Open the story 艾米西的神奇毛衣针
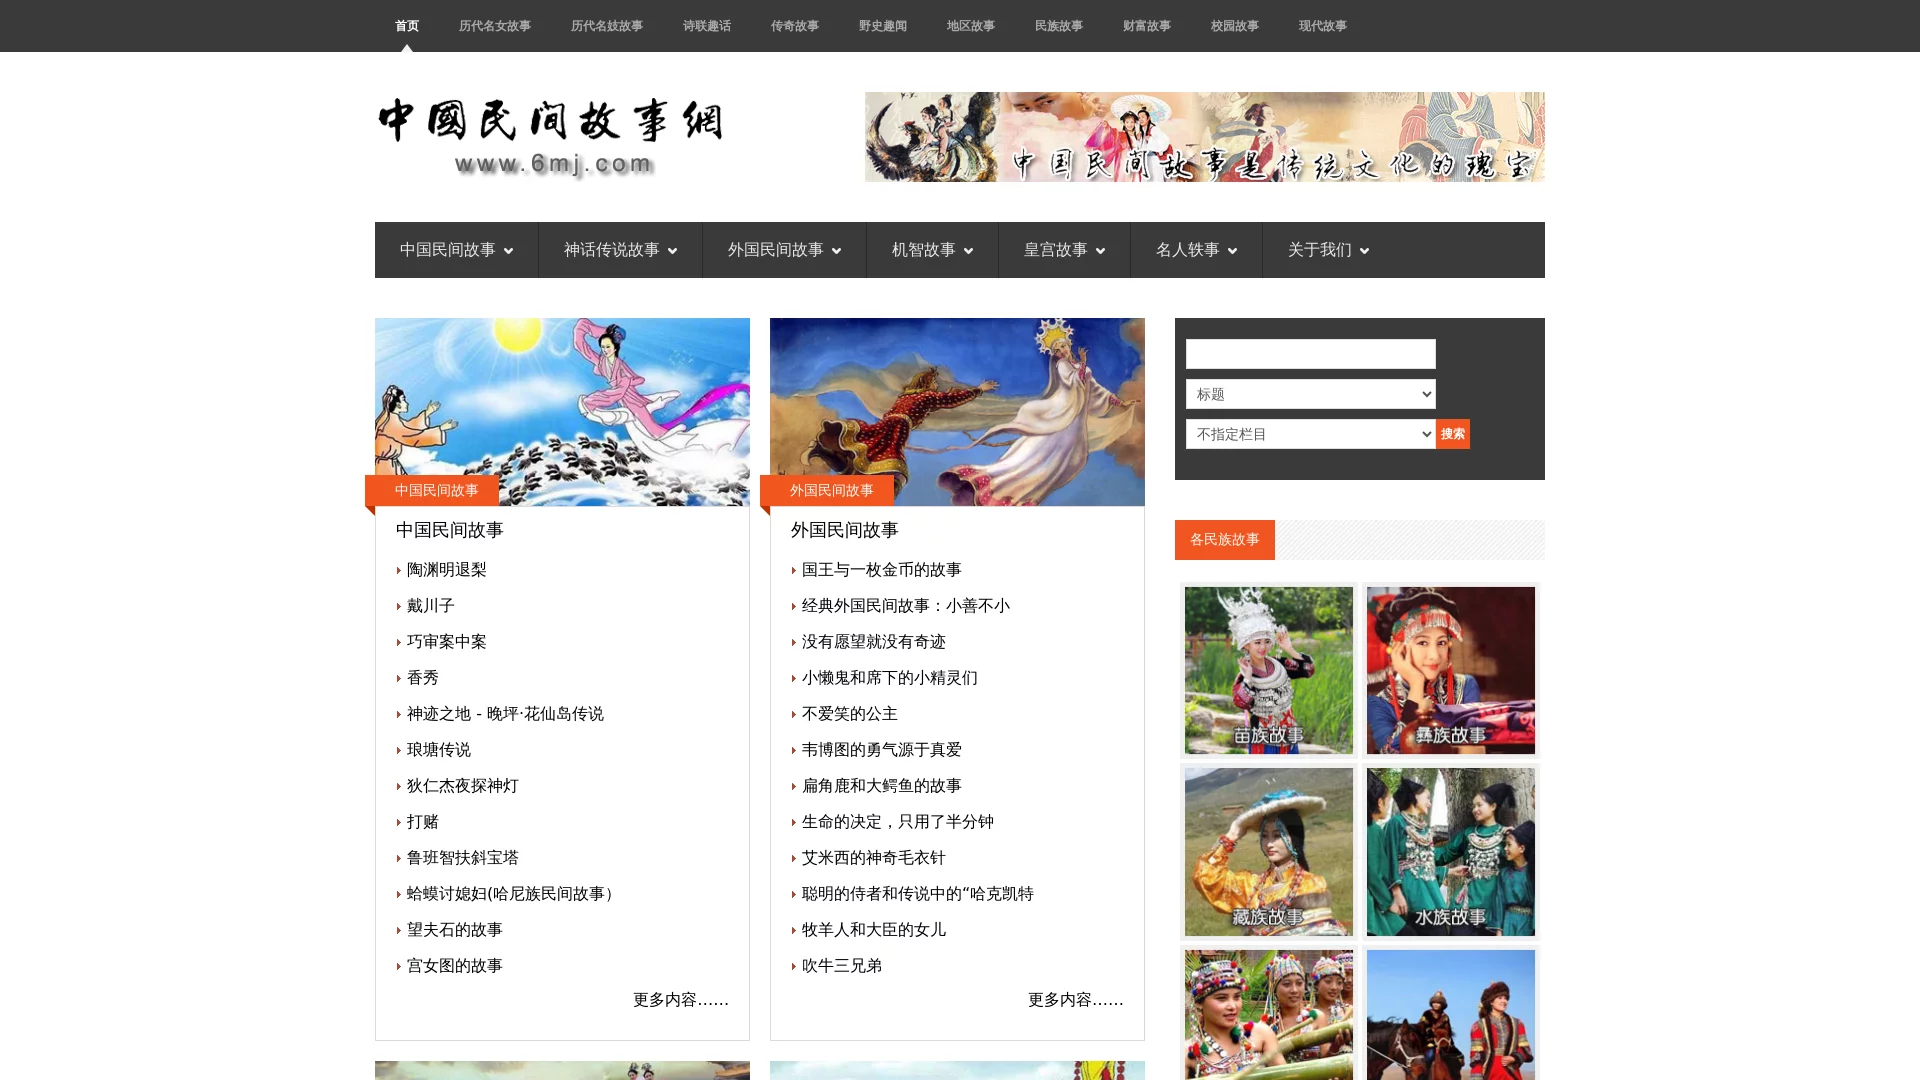This screenshot has width=1920, height=1080. pos(874,858)
